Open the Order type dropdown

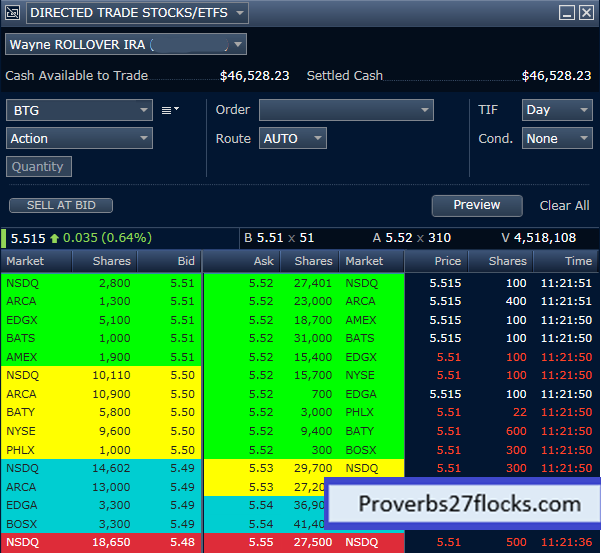click(424, 110)
